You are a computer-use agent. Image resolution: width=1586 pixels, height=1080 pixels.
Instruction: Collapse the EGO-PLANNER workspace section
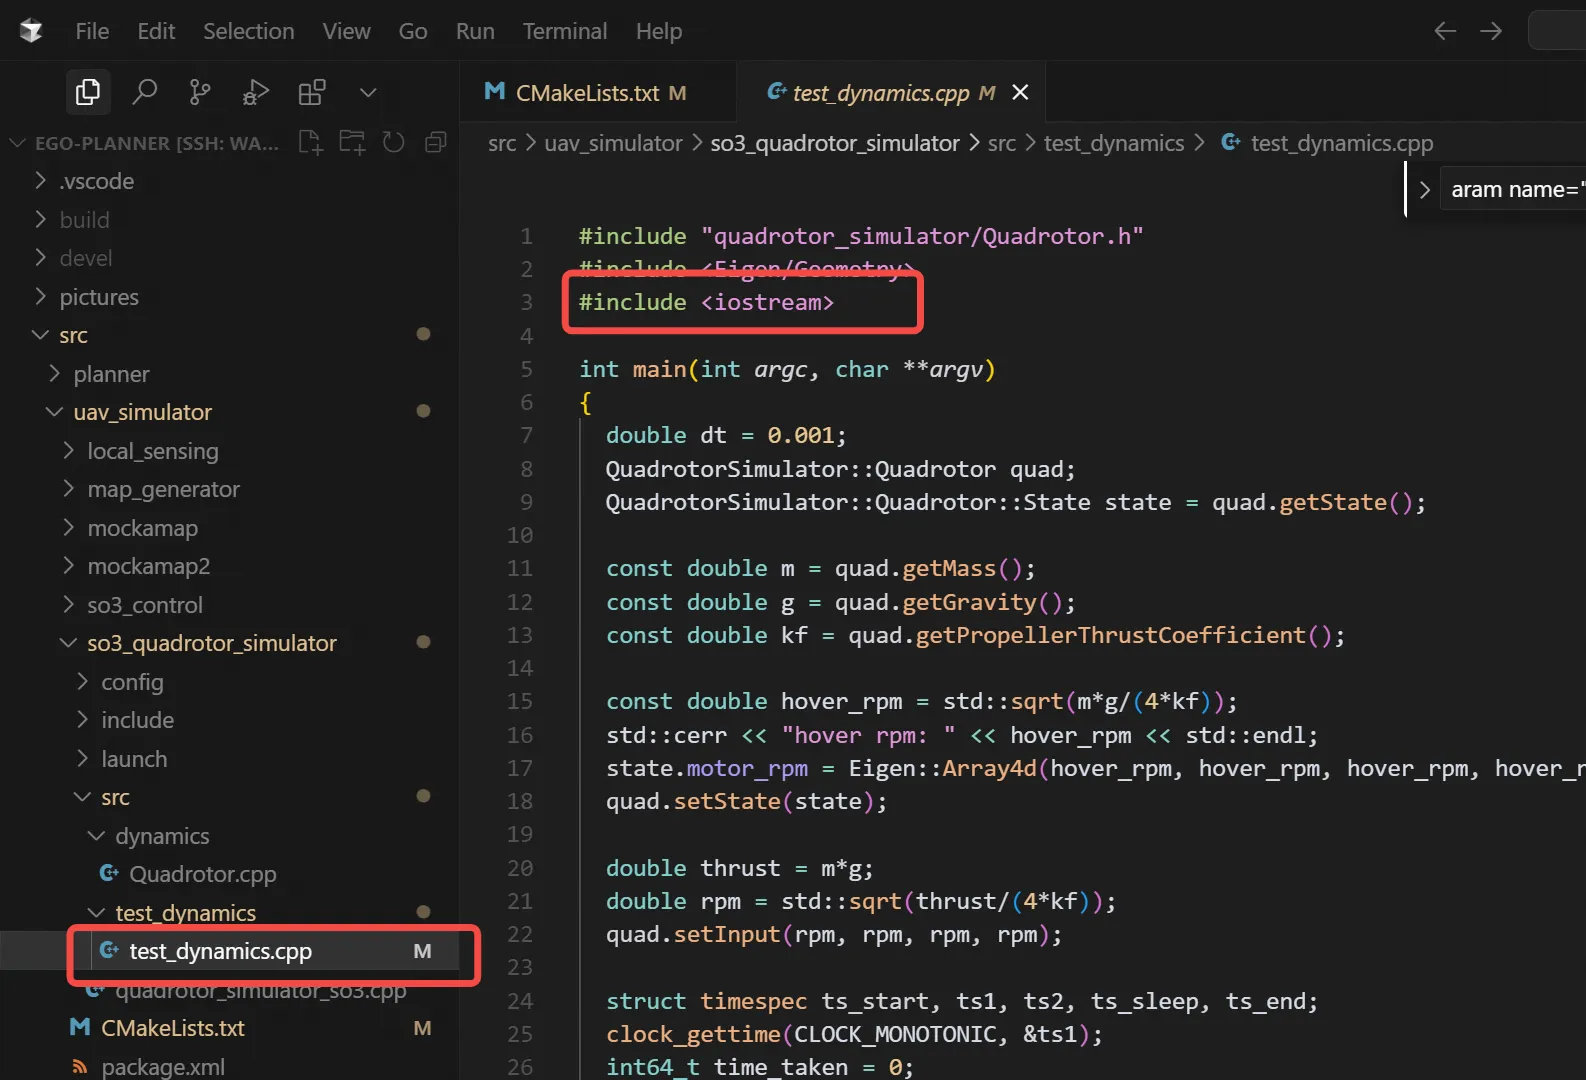(155, 143)
